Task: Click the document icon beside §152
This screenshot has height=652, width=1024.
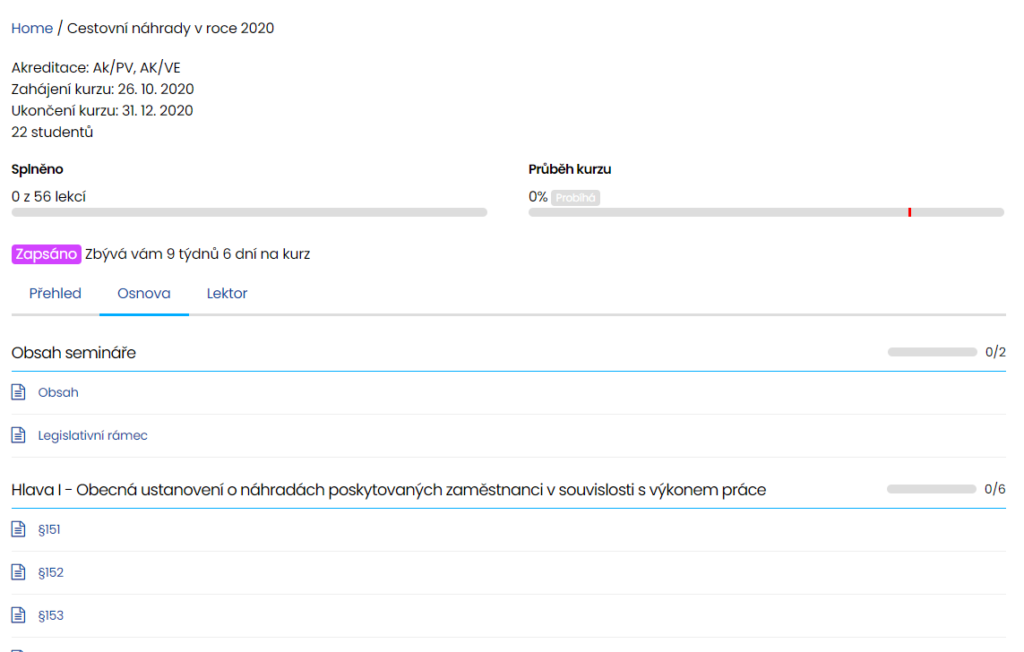Action: (18, 573)
